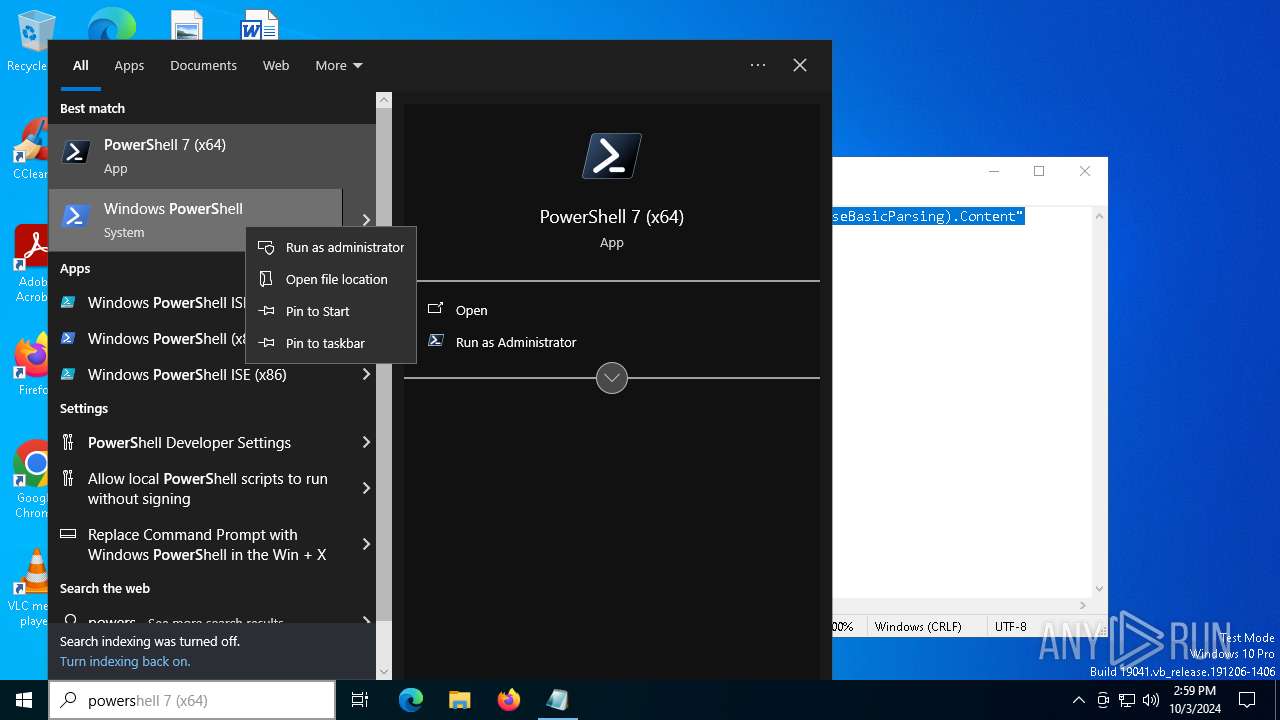Screen dimensions: 1280x720
Task: Switch to Notepad taskbar icon
Action: click(557, 700)
